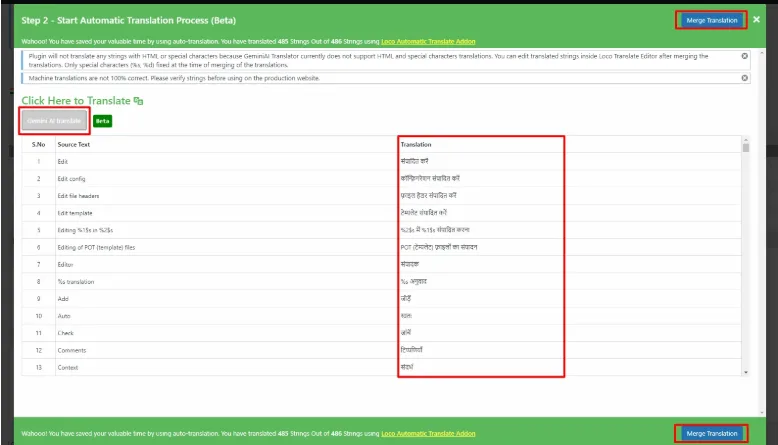Select 'Editing of POT (template) files' row
The height and width of the screenshot is (445, 778).
point(381,247)
